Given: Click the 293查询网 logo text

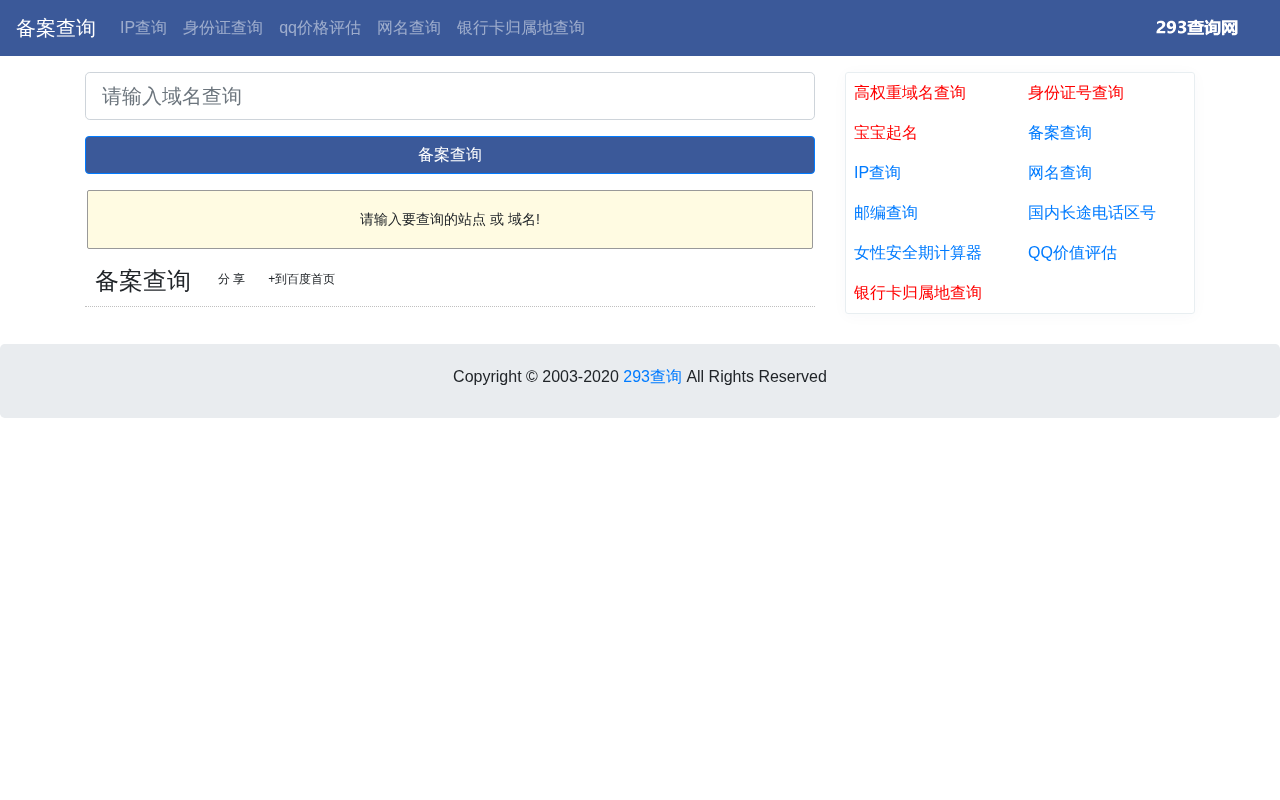Looking at the screenshot, I should tap(1197, 28).
